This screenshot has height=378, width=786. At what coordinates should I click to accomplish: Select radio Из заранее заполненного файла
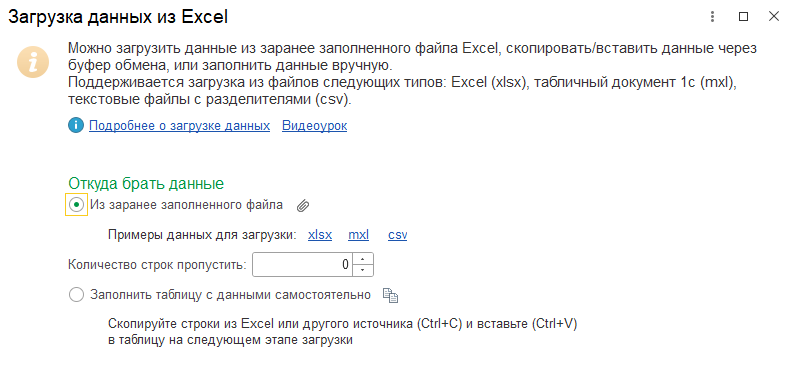click(77, 205)
